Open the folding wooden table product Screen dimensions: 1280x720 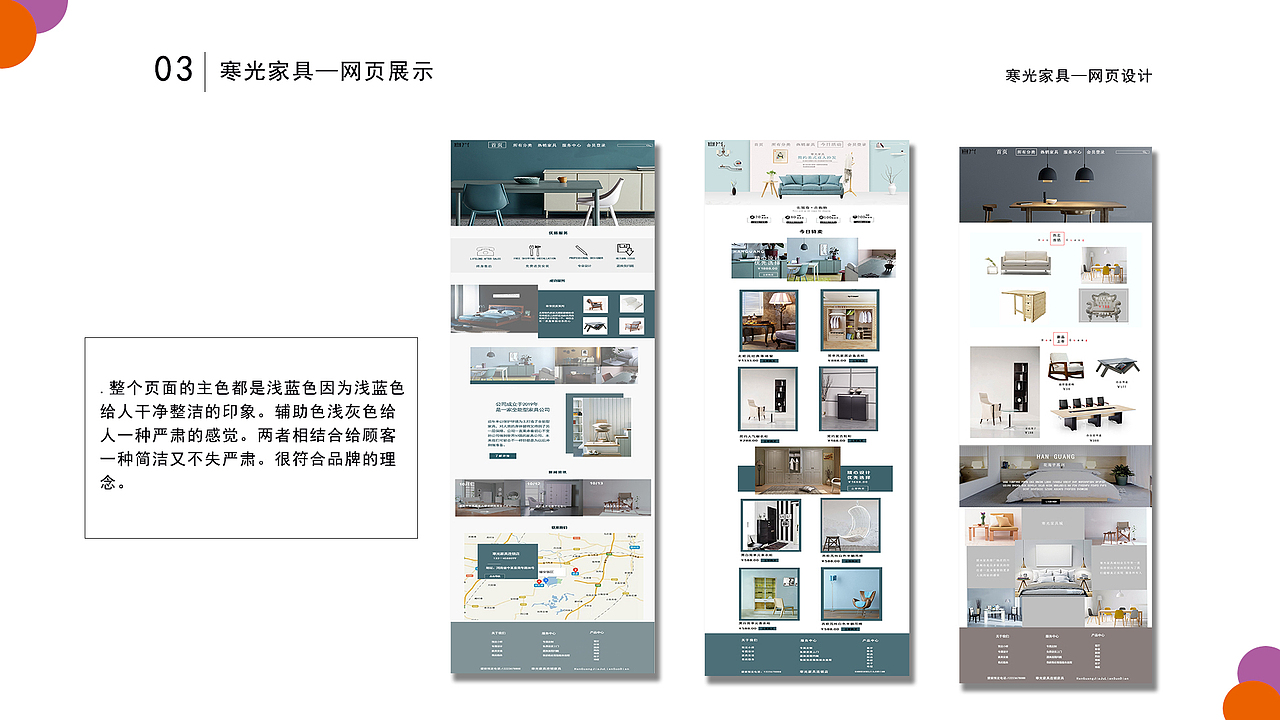1024,306
